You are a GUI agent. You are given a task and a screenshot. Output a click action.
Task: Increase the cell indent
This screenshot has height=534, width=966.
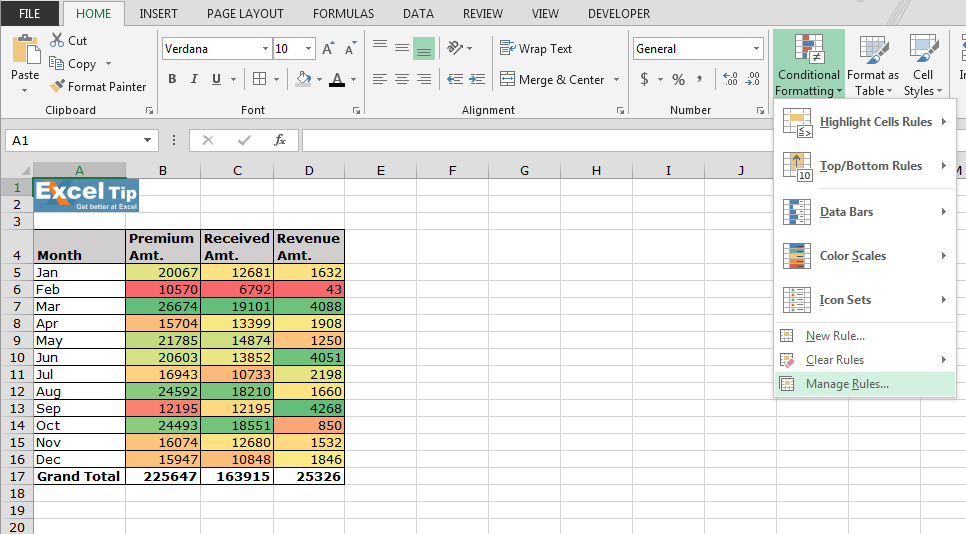click(477, 79)
